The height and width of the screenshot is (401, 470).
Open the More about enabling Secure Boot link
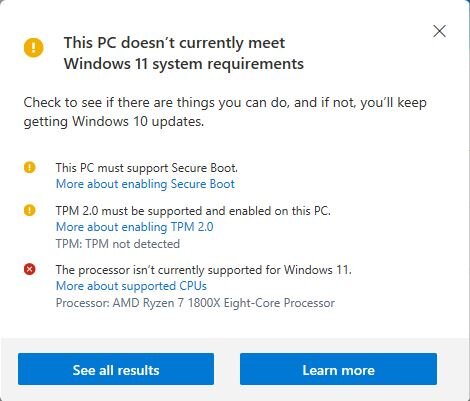click(145, 184)
